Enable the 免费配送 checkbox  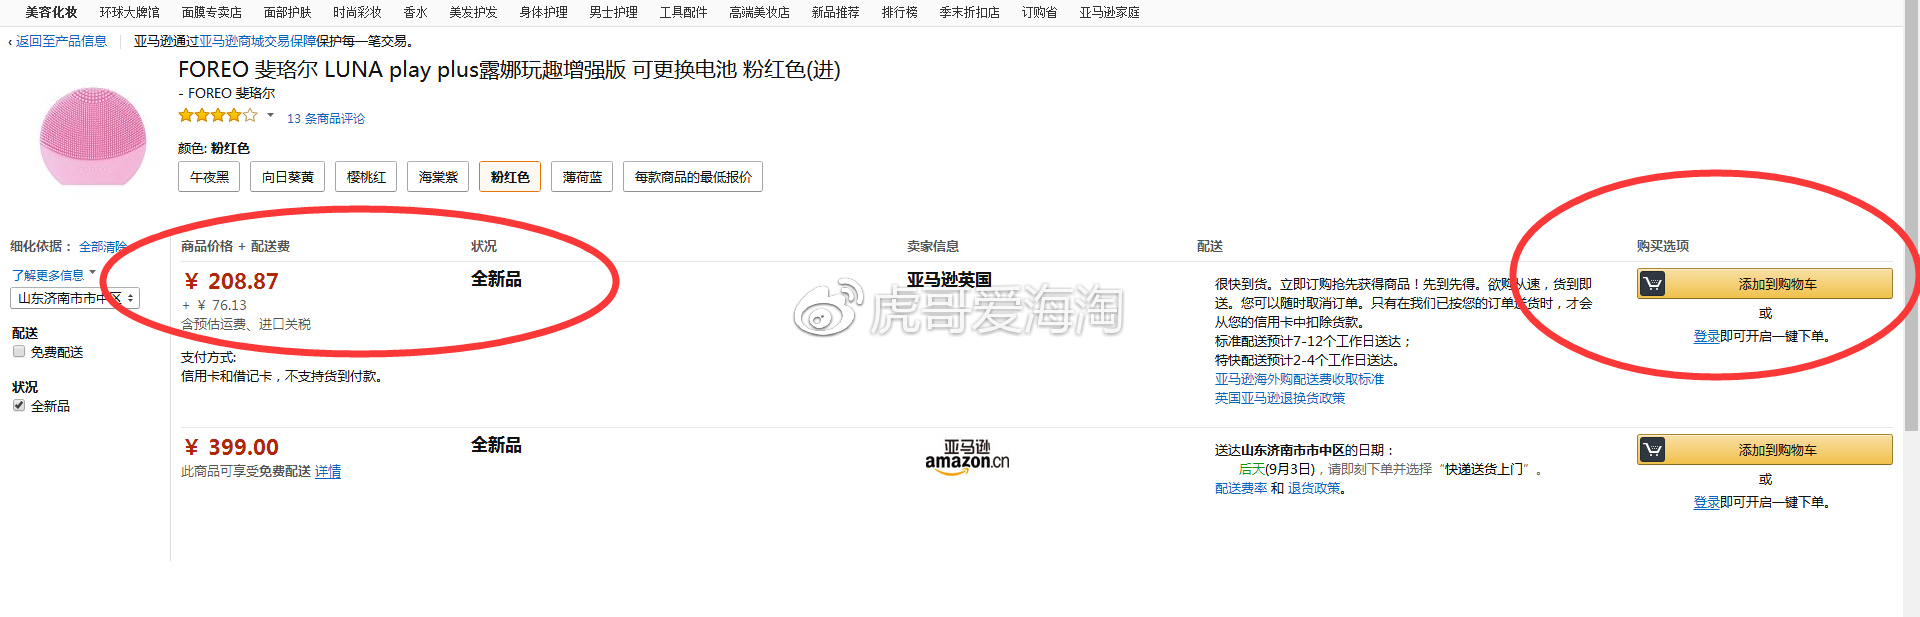click(x=19, y=352)
